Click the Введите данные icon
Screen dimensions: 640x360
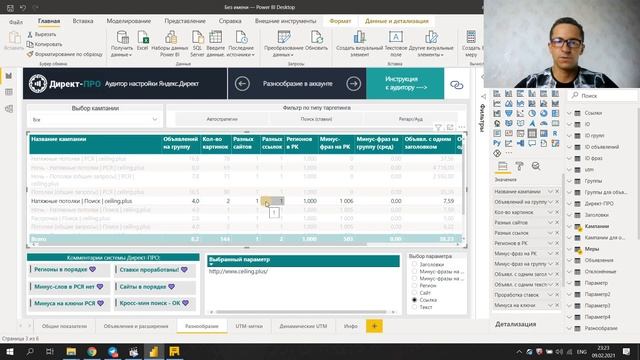click(x=216, y=38)
